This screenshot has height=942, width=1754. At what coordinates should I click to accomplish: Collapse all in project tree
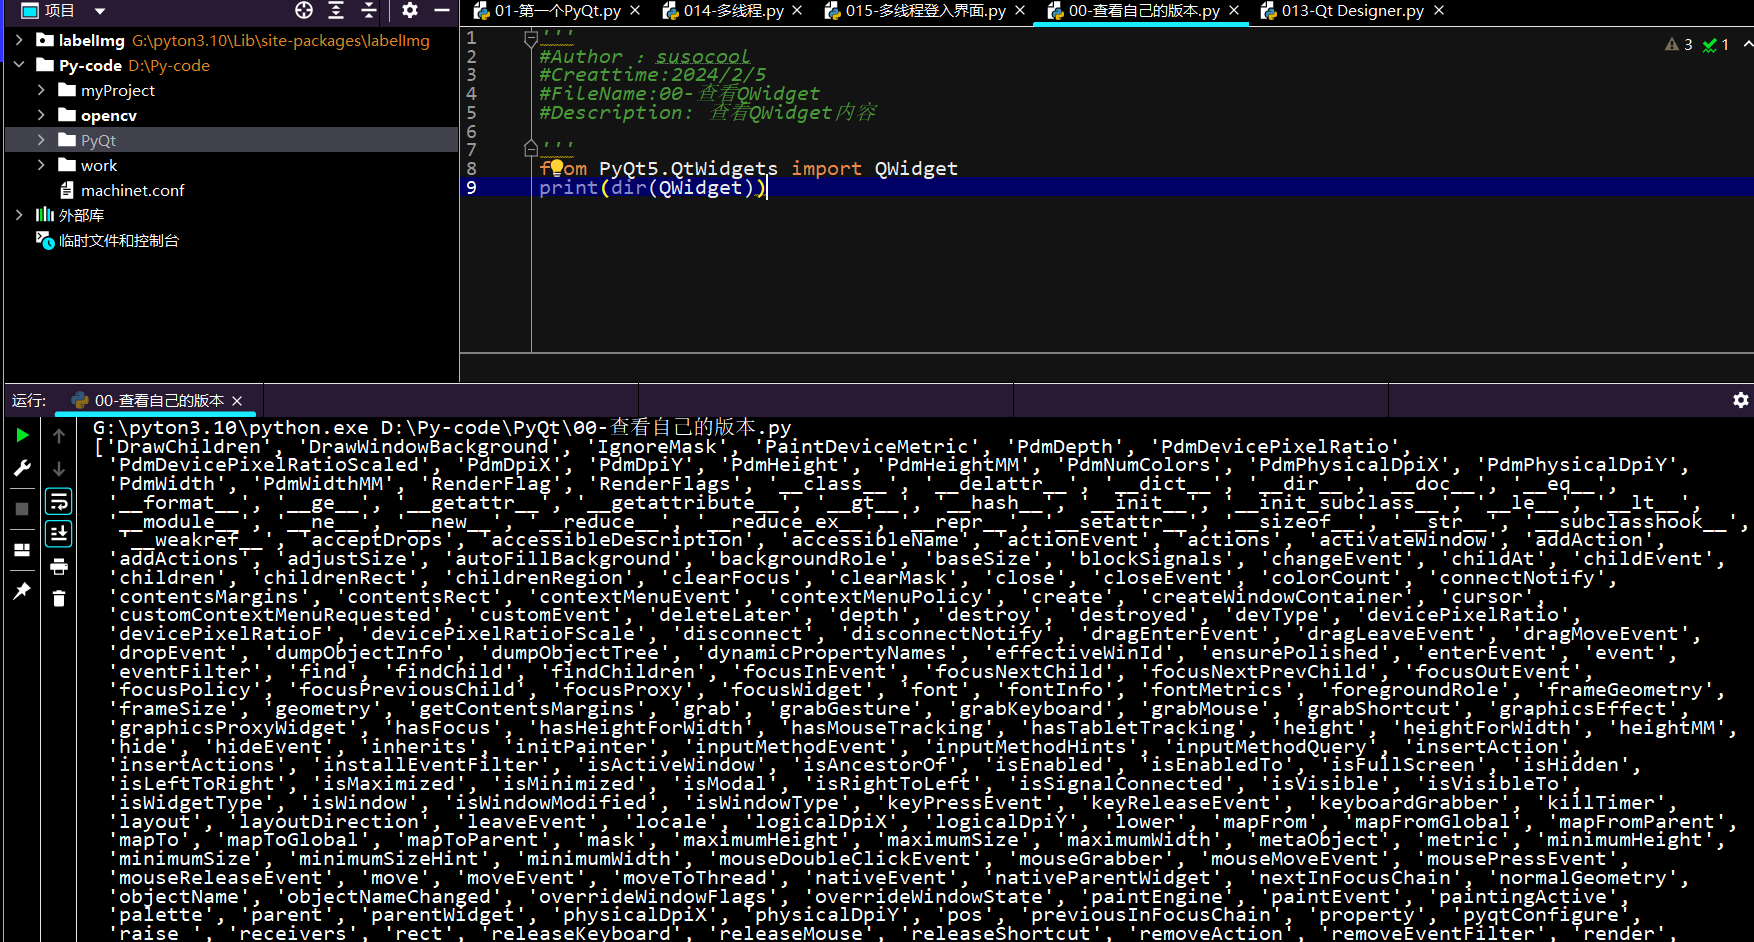(369, 10)
